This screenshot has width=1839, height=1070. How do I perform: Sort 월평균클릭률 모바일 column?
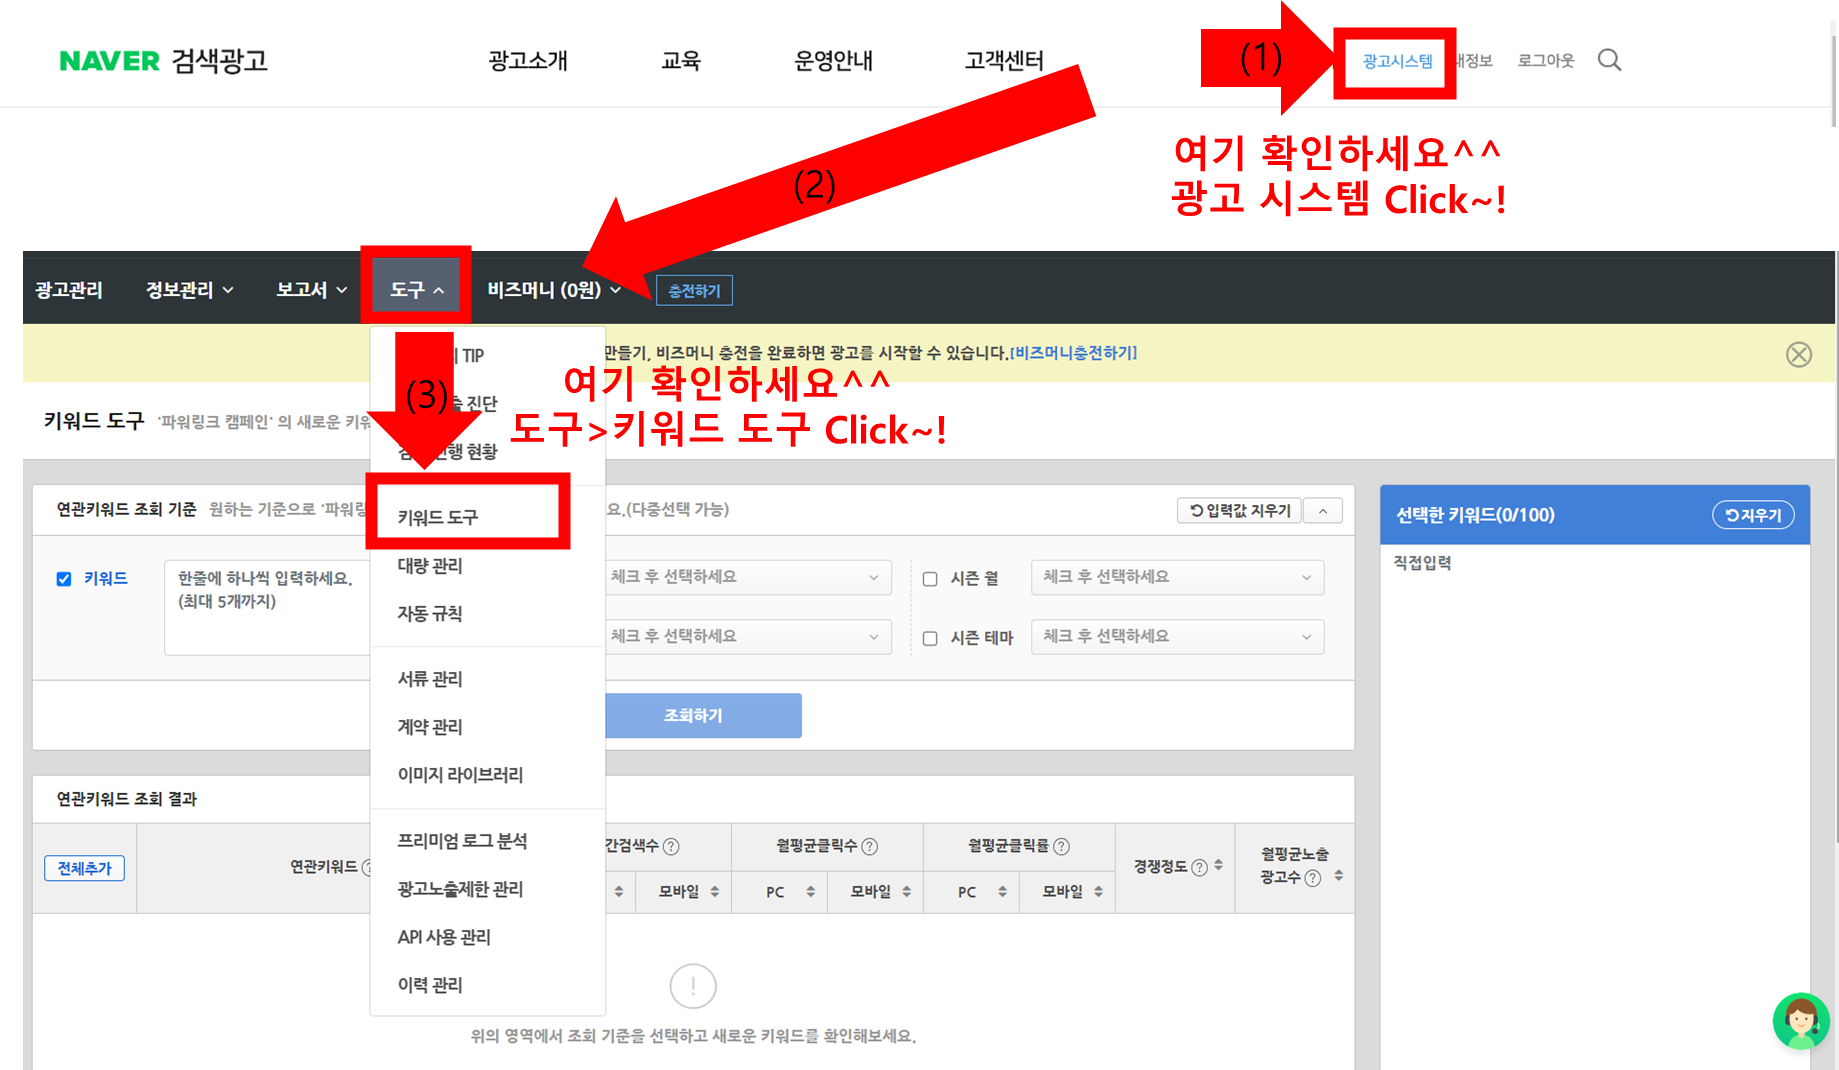1098,891
